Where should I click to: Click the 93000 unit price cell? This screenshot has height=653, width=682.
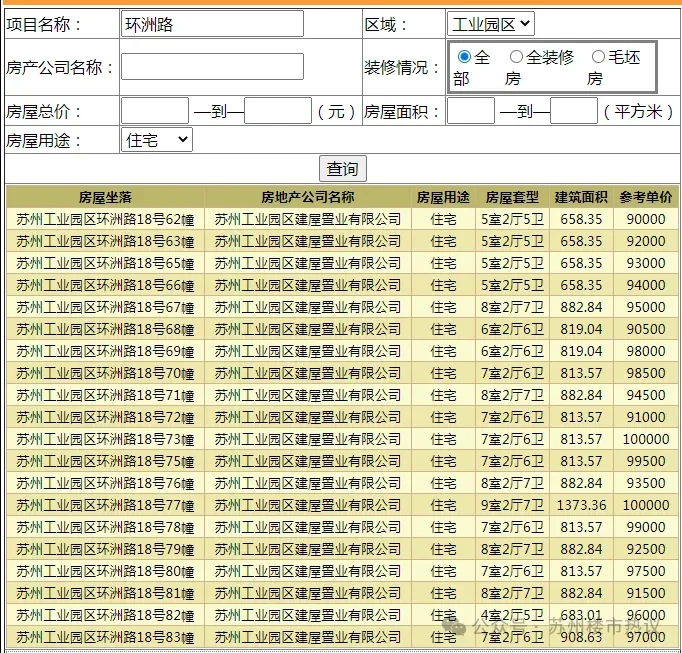(646, 263)
